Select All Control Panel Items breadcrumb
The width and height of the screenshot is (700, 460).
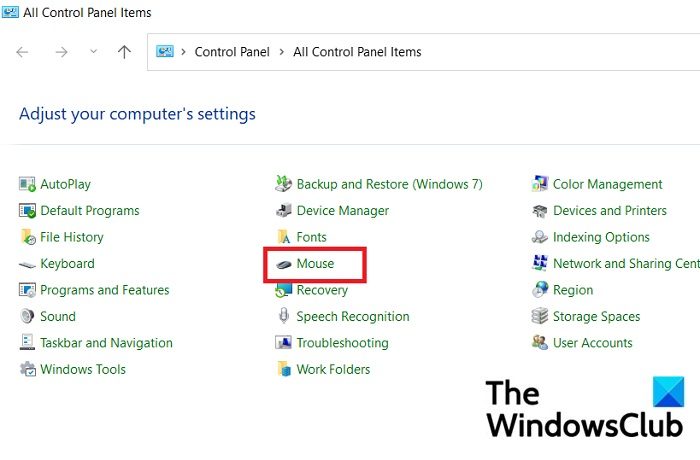pyautogui.click(x=357, y=52)
